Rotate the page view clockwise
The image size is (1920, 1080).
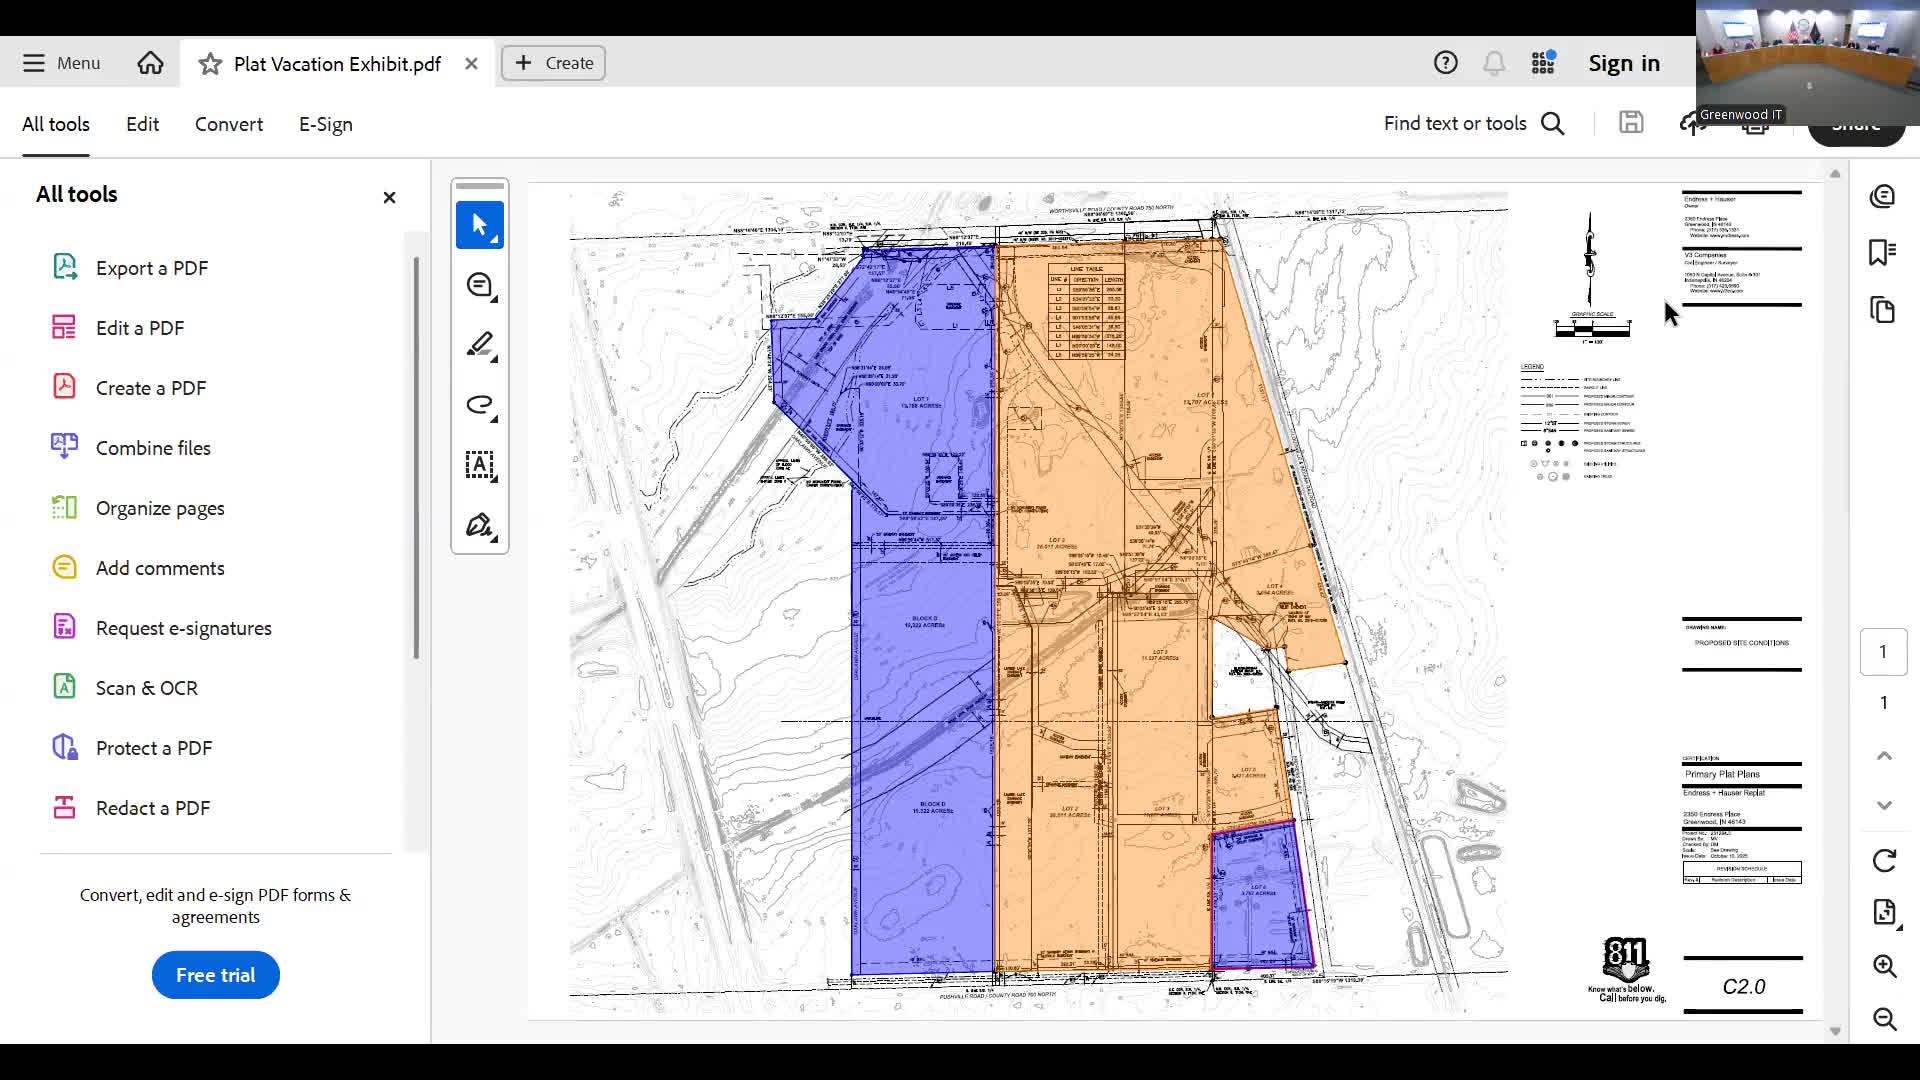[1884, 860]
